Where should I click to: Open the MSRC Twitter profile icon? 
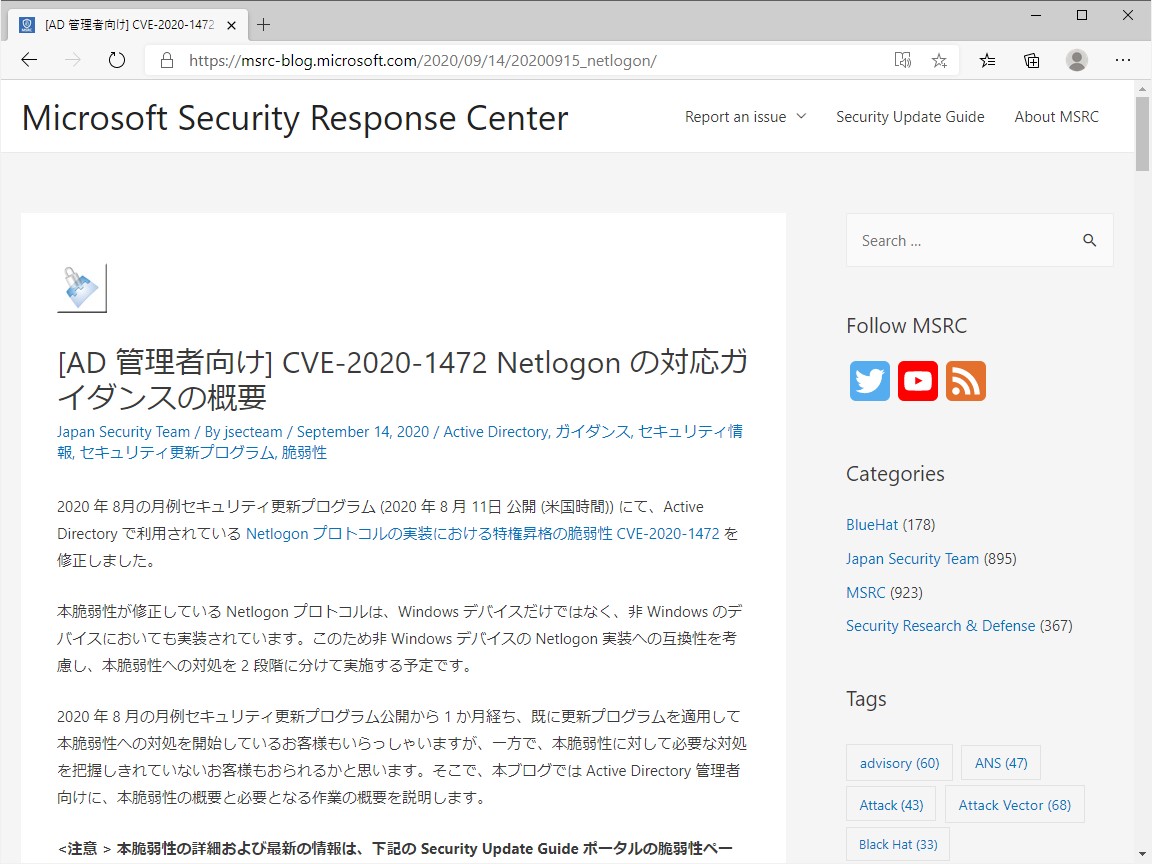point(869,381)
